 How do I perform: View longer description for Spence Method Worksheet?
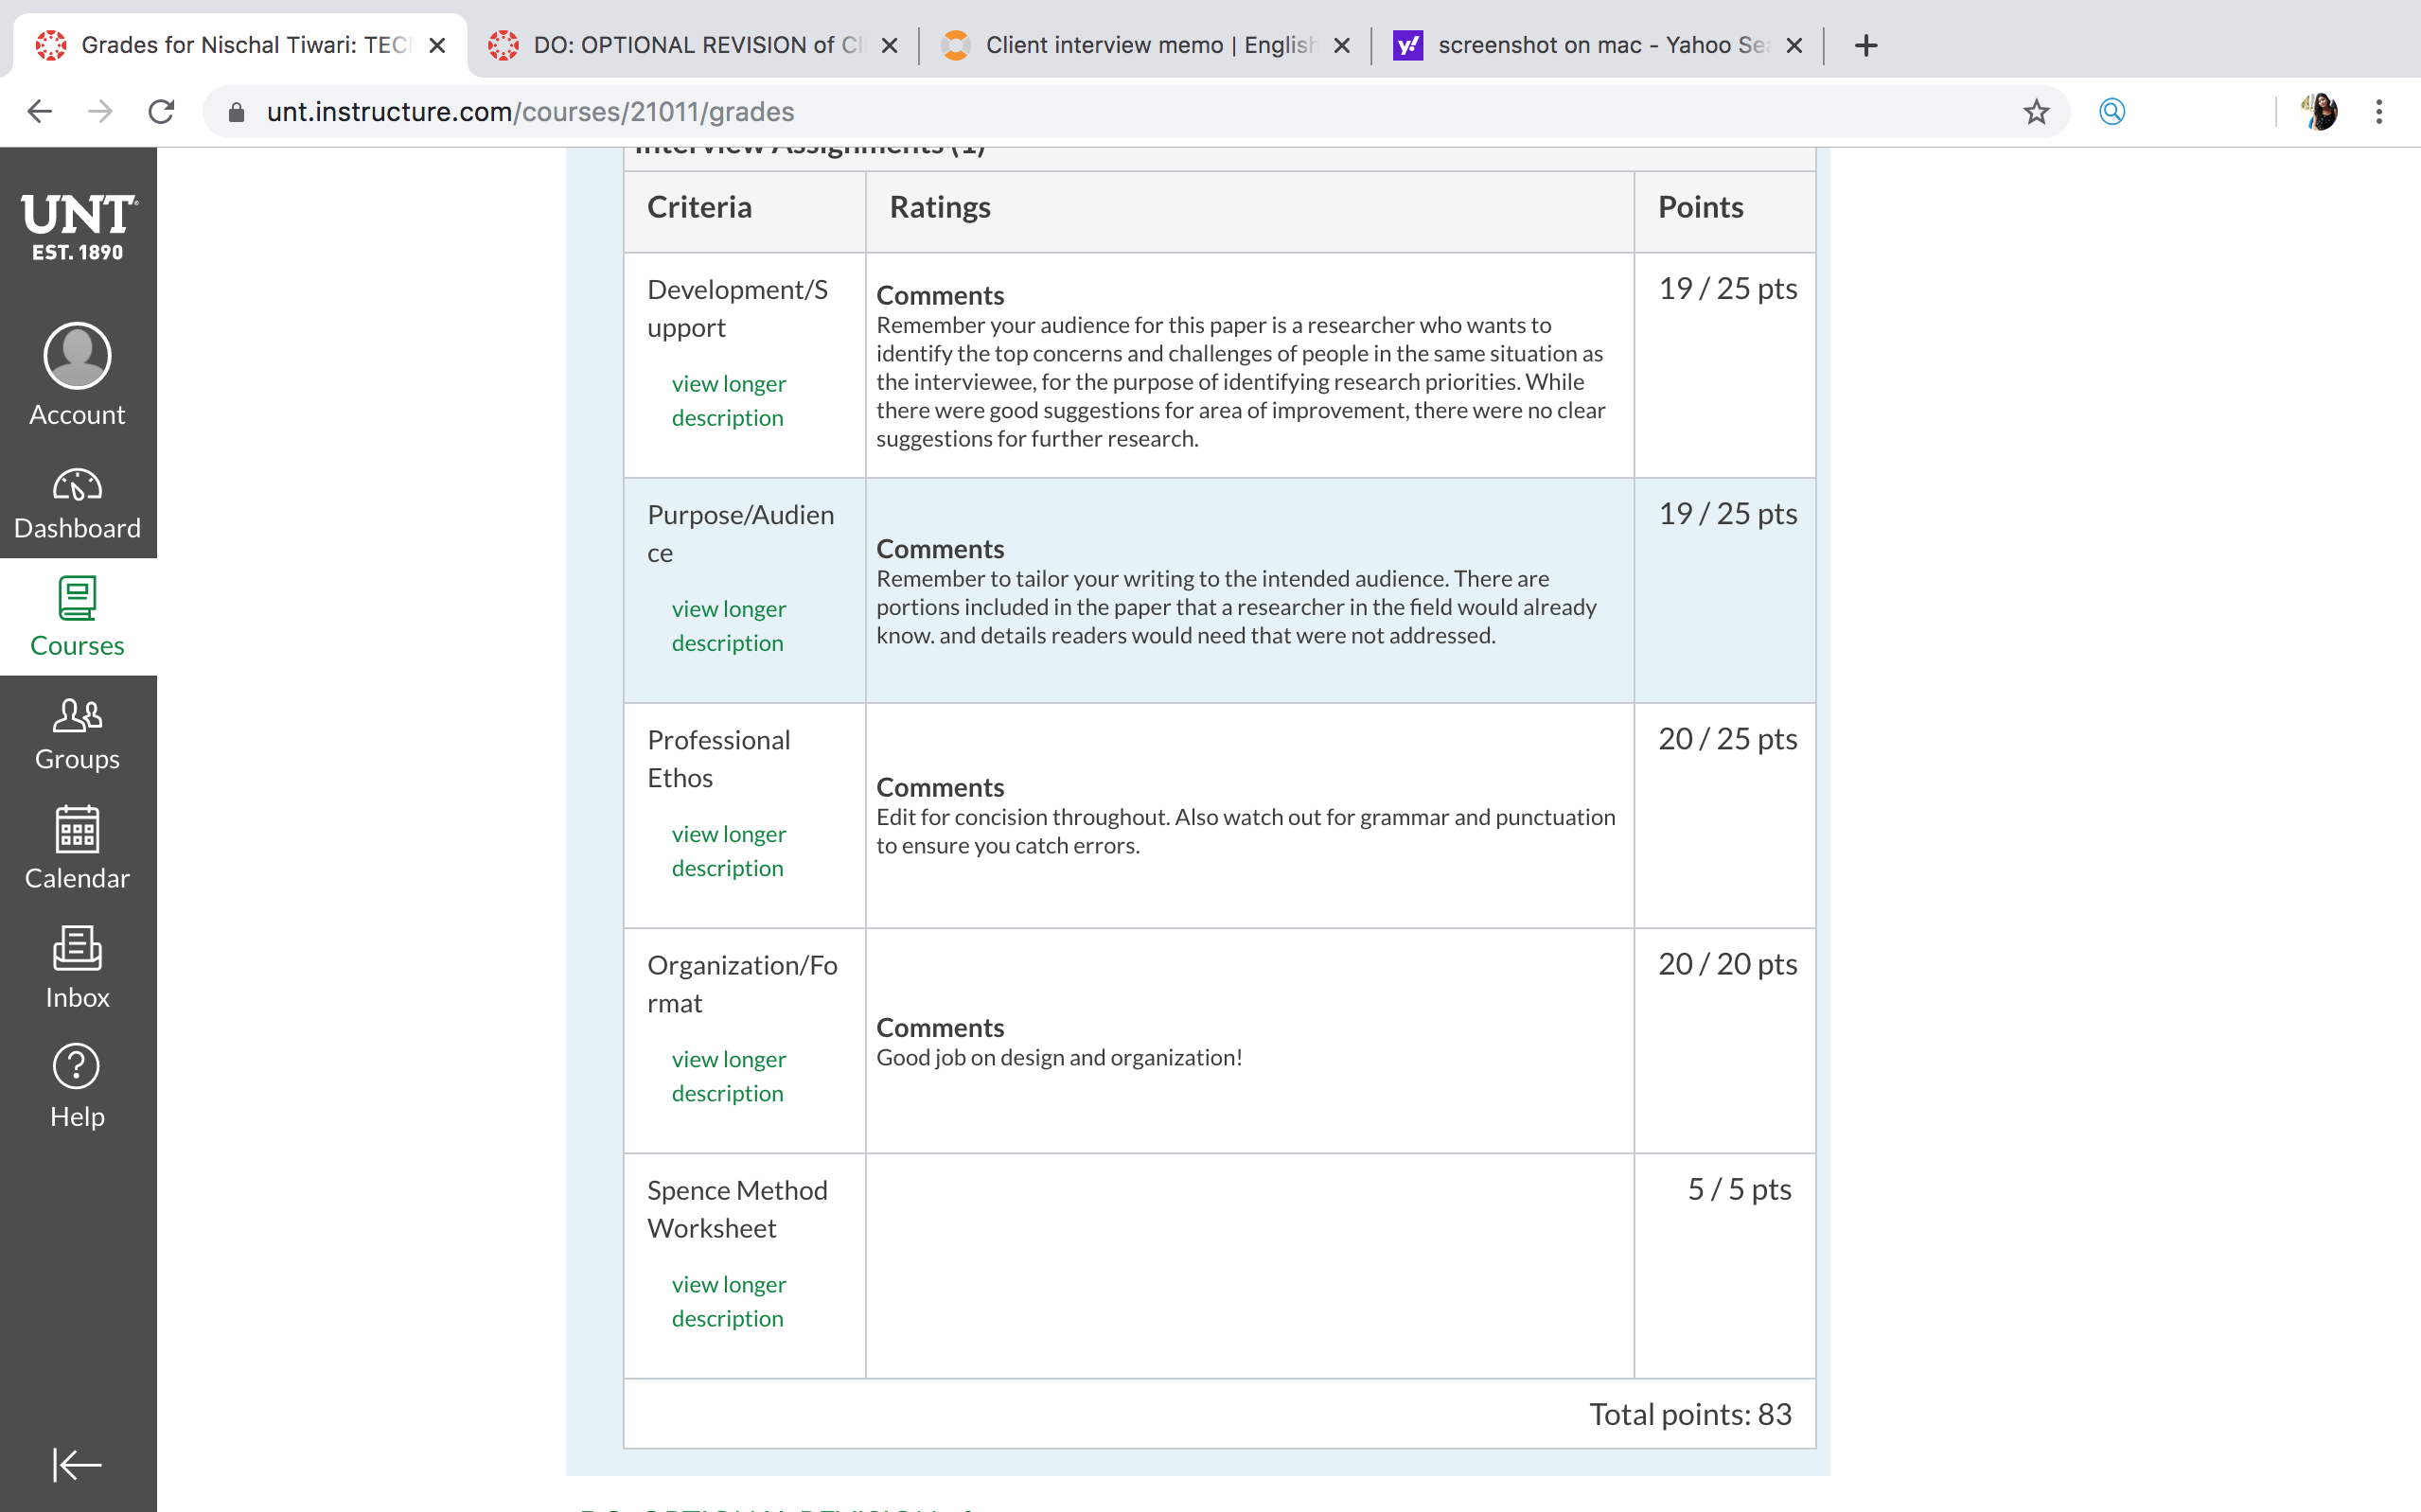coord(729,1301)
